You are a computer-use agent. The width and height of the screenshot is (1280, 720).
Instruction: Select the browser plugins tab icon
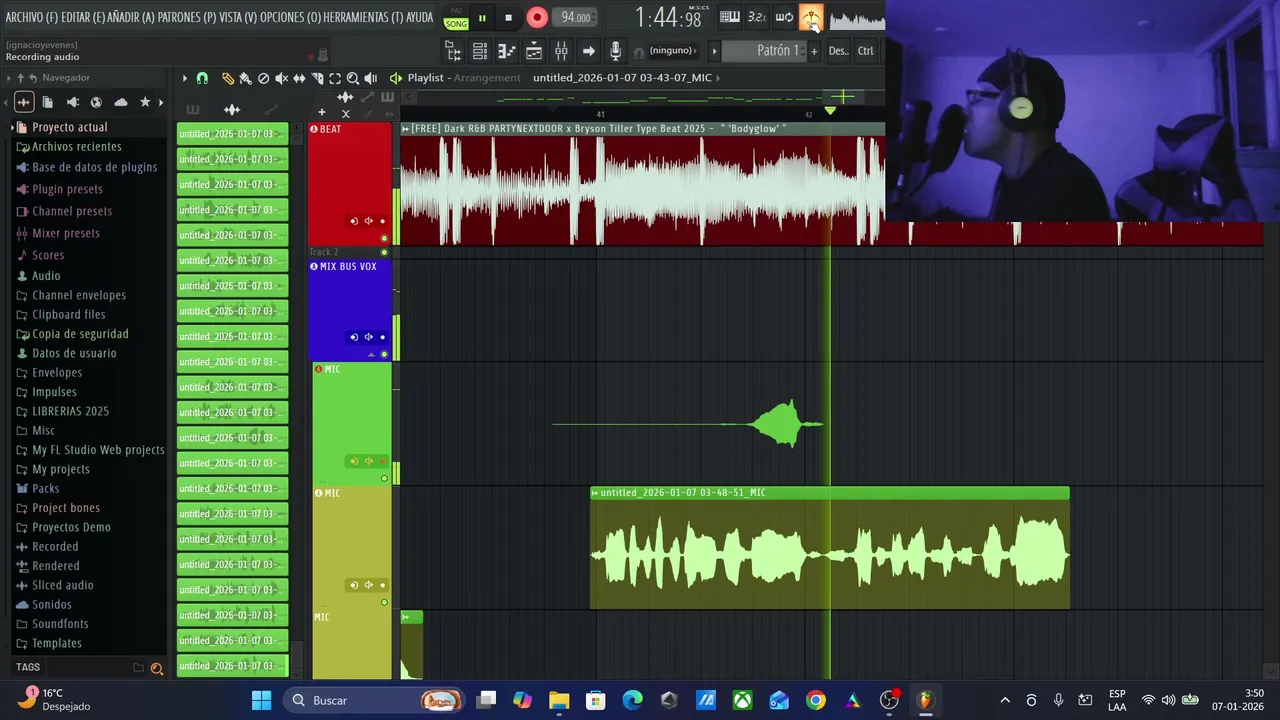pos(72,102)
